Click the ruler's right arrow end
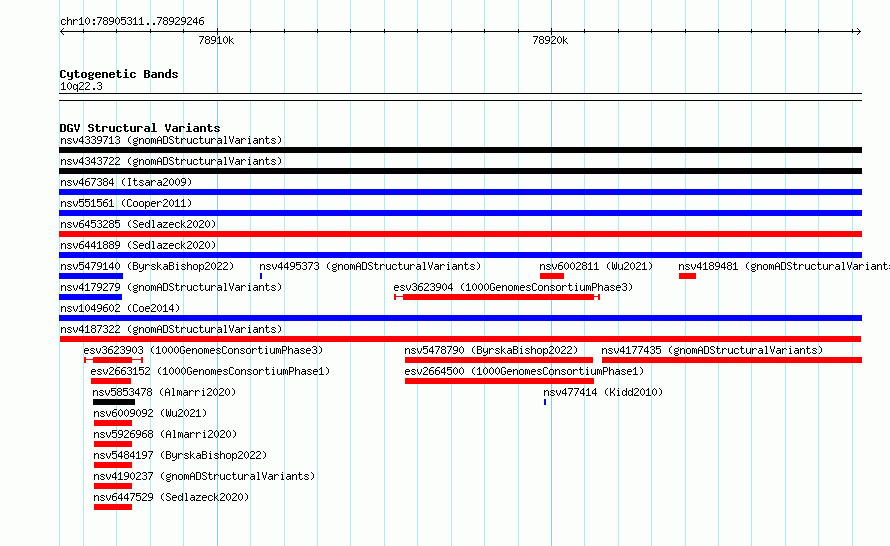 pyautogui.click(x=858, y=32)
